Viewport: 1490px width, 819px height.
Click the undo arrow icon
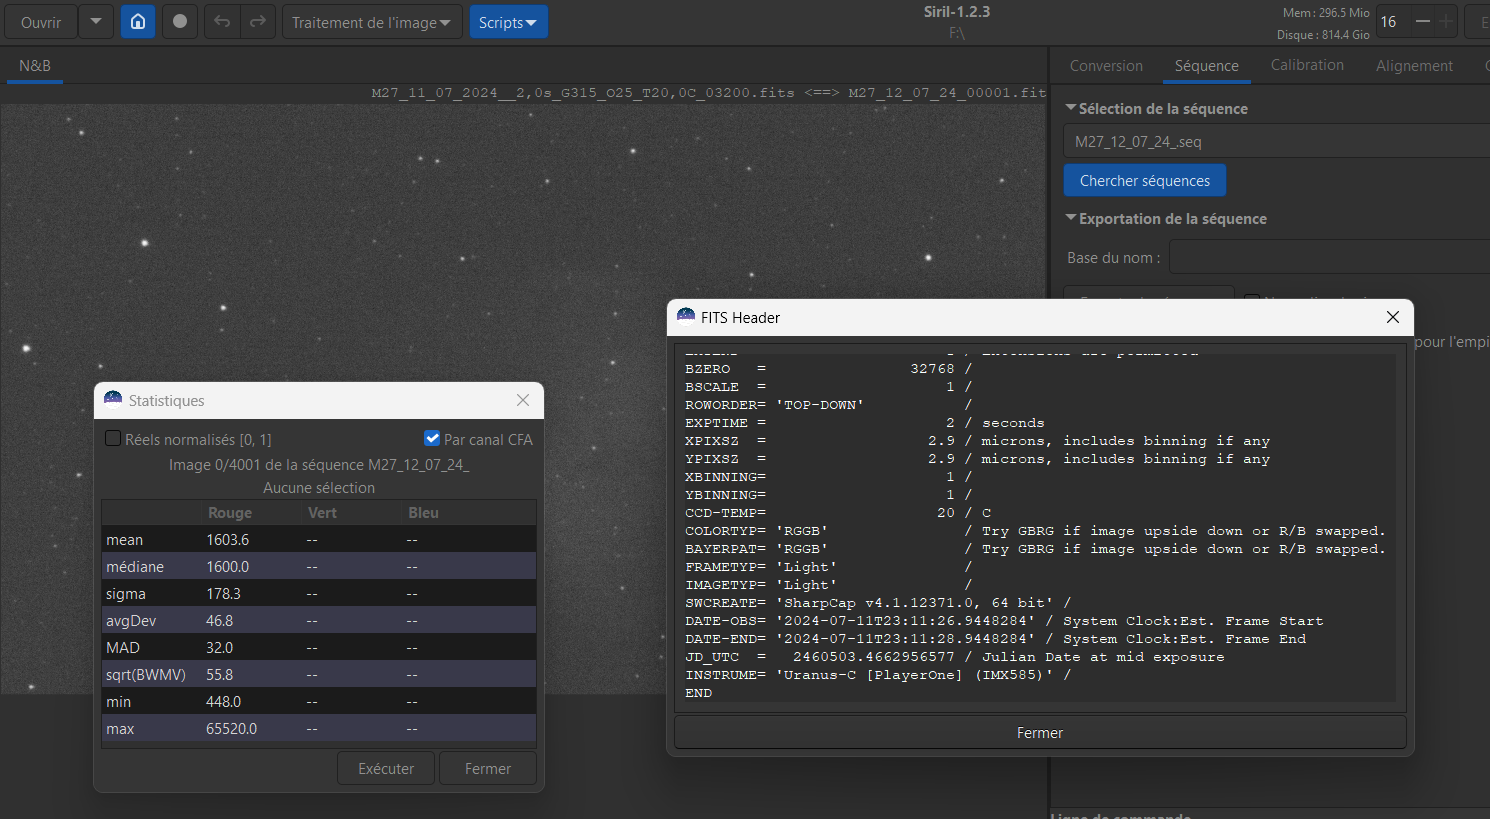(222, 22)
